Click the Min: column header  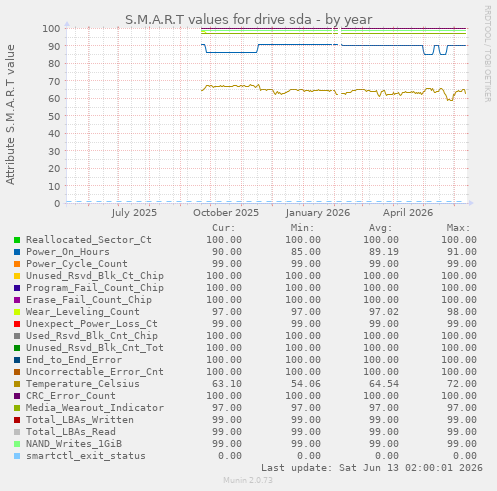302,228
